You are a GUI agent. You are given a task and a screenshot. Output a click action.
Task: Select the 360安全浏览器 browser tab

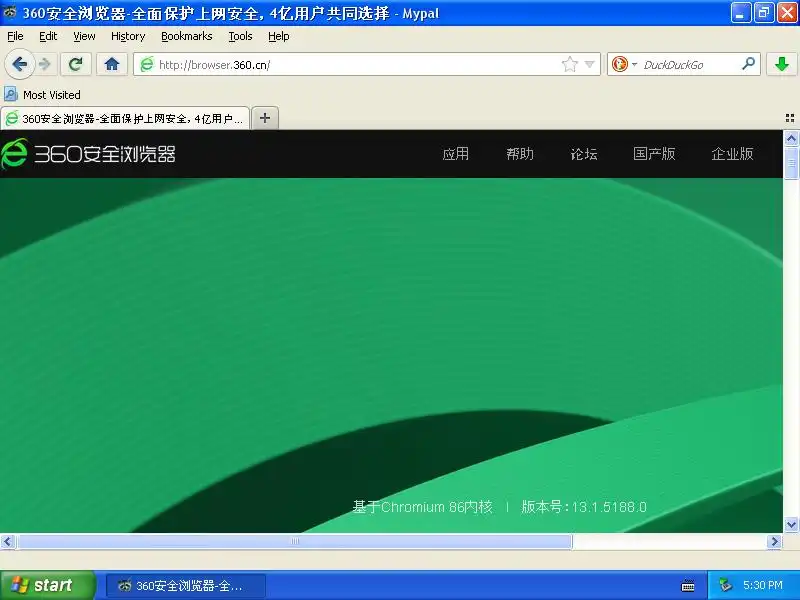[x=126, y=118]
